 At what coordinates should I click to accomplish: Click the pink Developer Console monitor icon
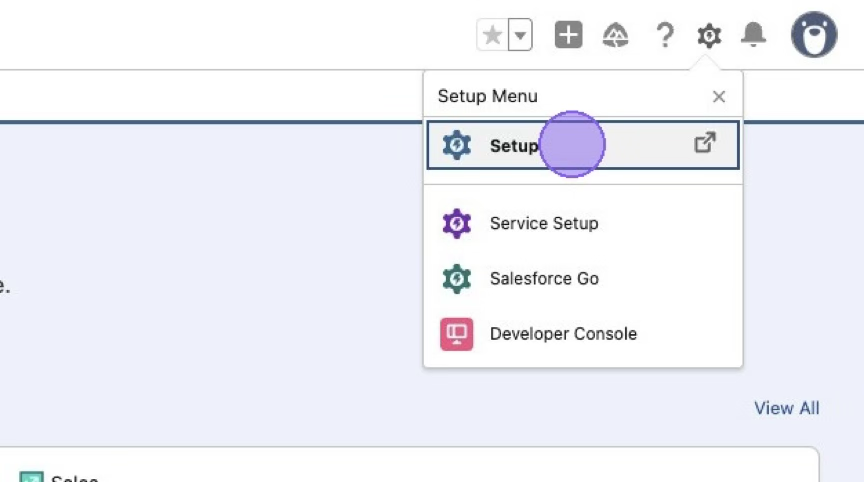click(457, 334)
